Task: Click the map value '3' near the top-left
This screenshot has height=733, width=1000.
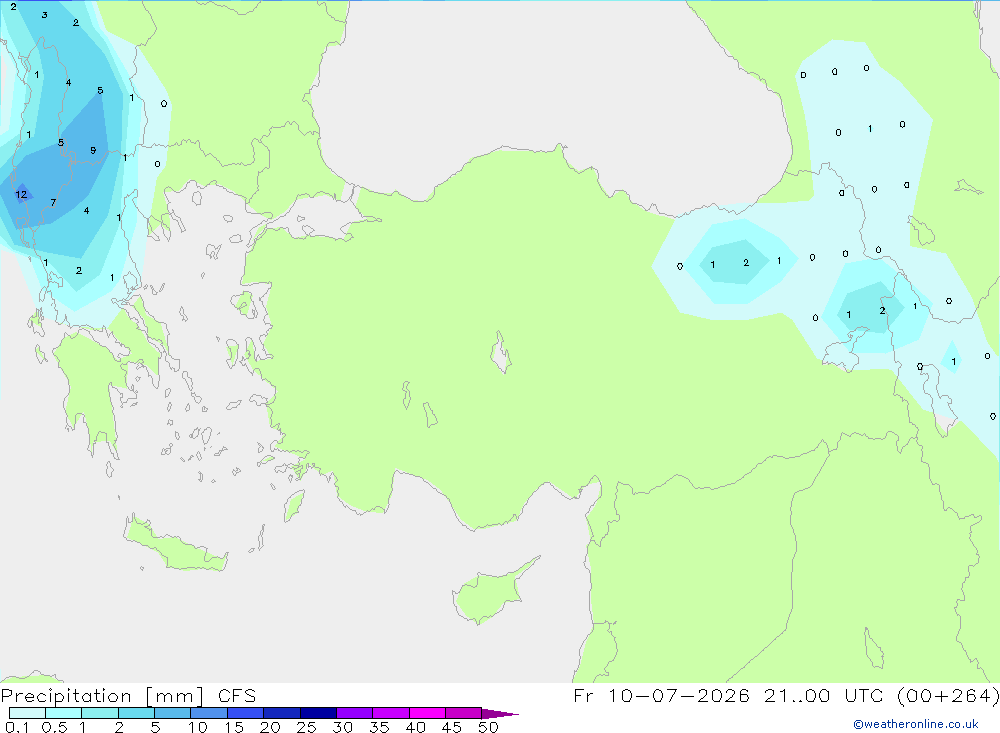Action: (x=44, y=15)
